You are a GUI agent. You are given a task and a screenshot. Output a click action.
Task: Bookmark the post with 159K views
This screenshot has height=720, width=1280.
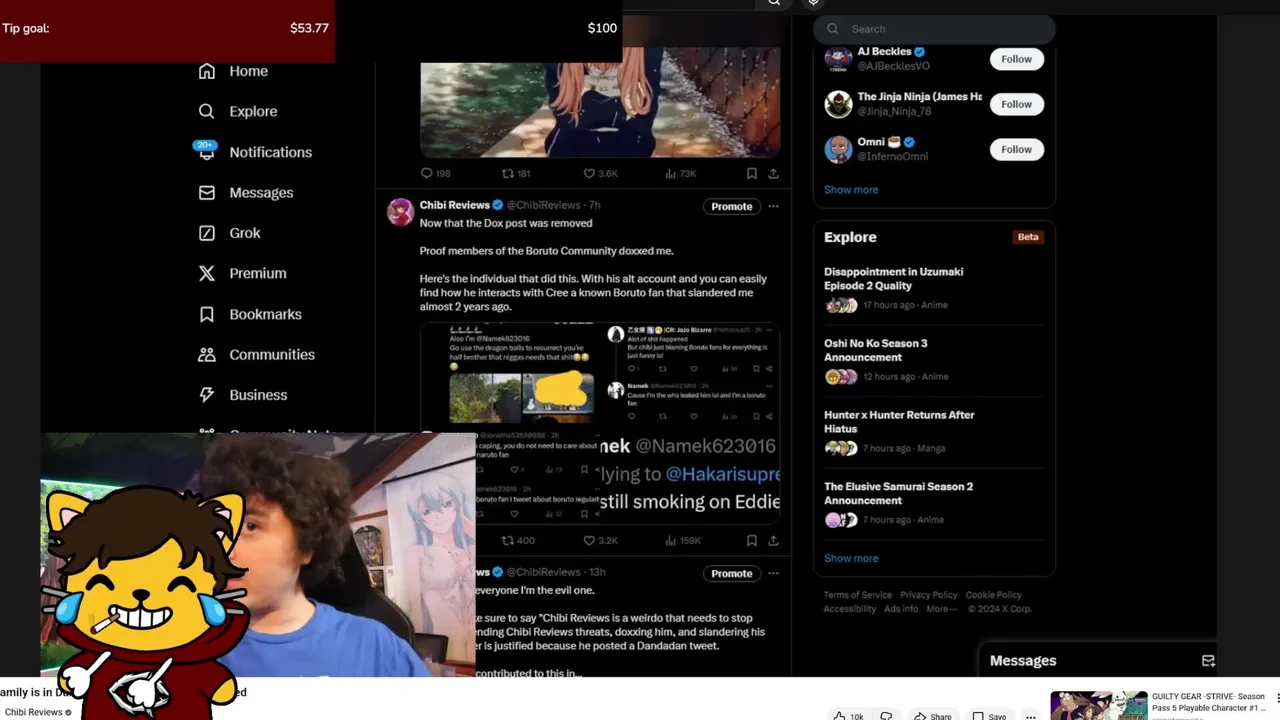pos(751,541)
